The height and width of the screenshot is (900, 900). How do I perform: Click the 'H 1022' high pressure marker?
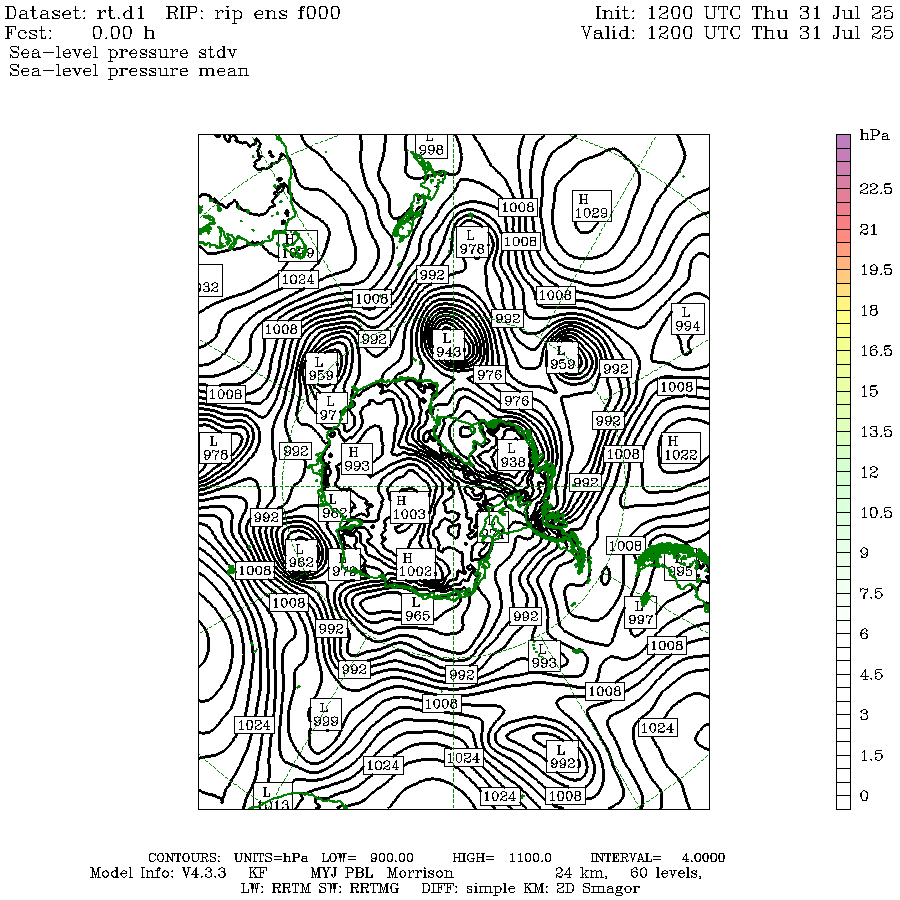coord(680,448)
